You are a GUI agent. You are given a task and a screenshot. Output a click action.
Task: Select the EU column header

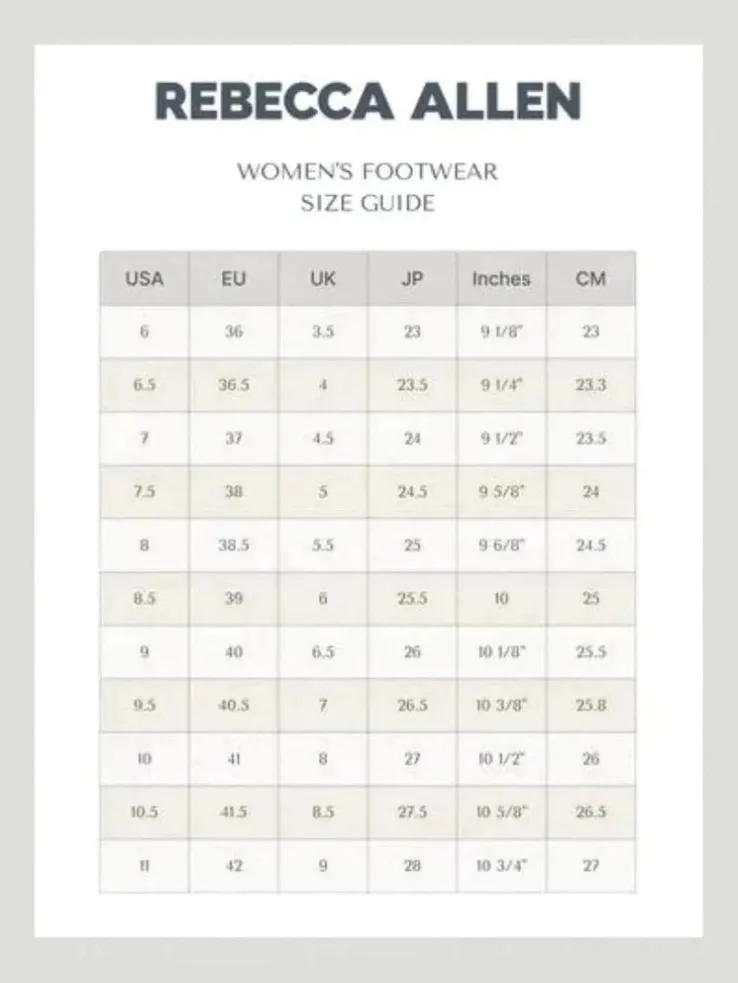pyautogui.click(x=234, y=279)
